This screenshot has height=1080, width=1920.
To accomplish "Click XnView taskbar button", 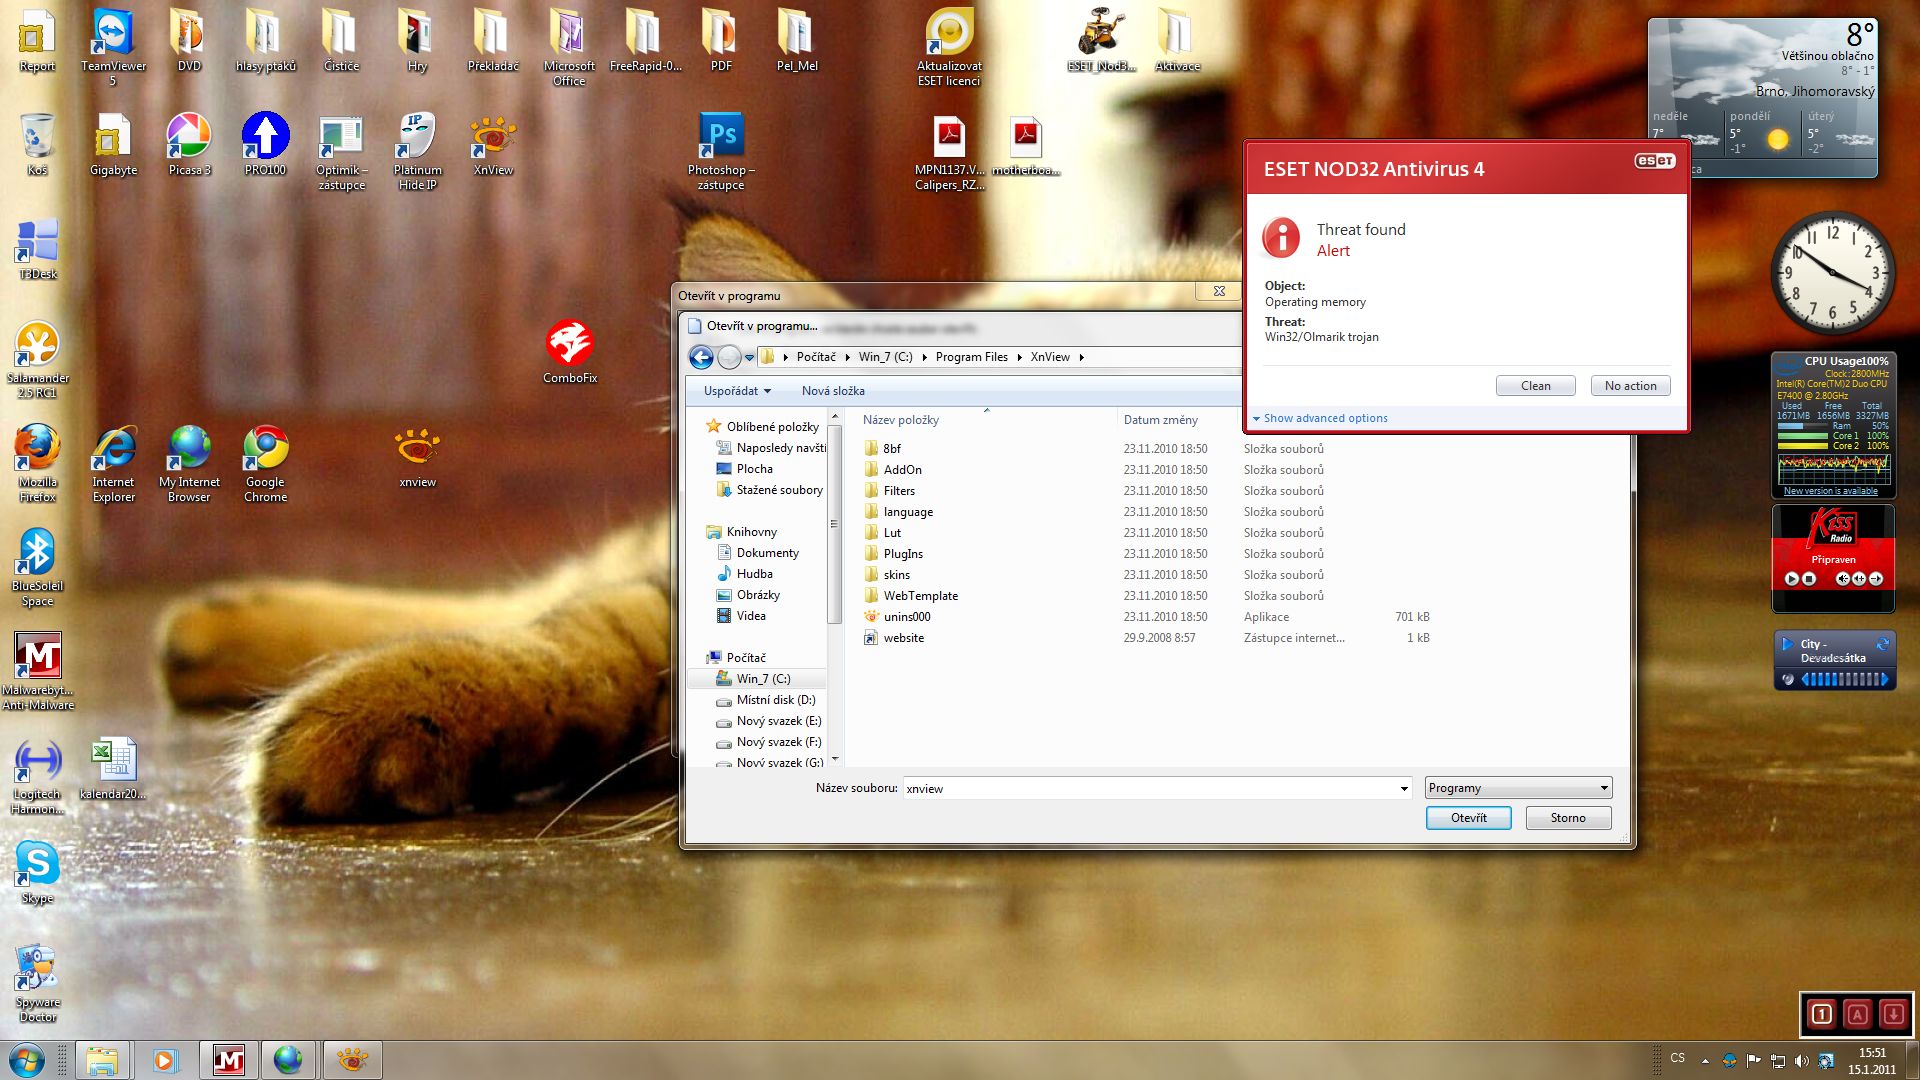I will point(352,1059).
